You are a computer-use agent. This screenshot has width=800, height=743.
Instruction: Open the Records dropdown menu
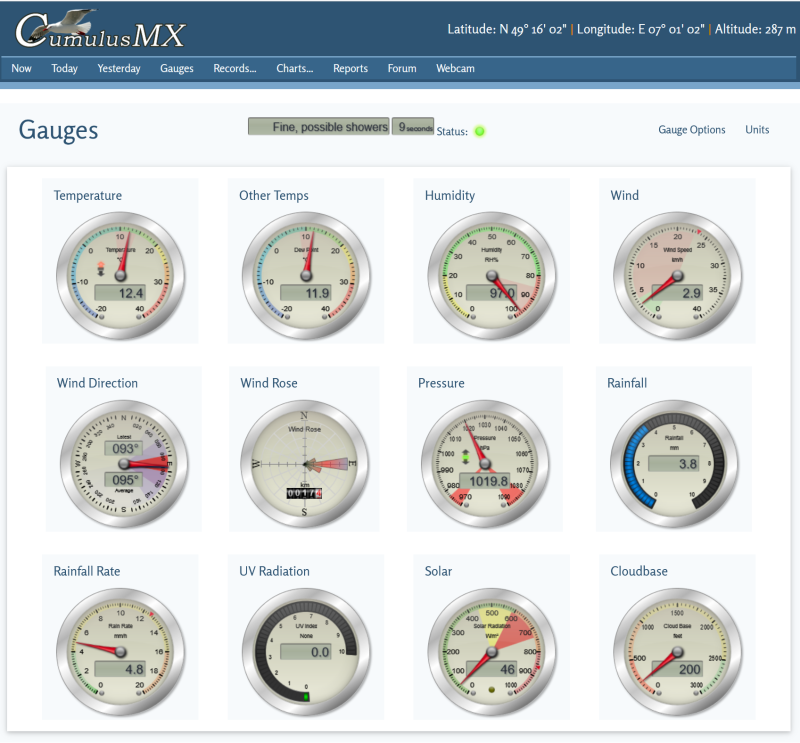click(234, 68)
